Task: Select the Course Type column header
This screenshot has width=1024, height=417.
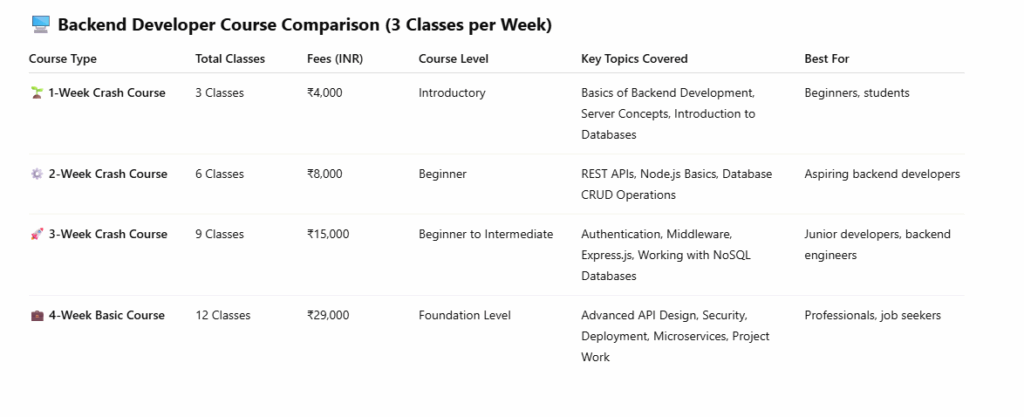Action: 63,59
